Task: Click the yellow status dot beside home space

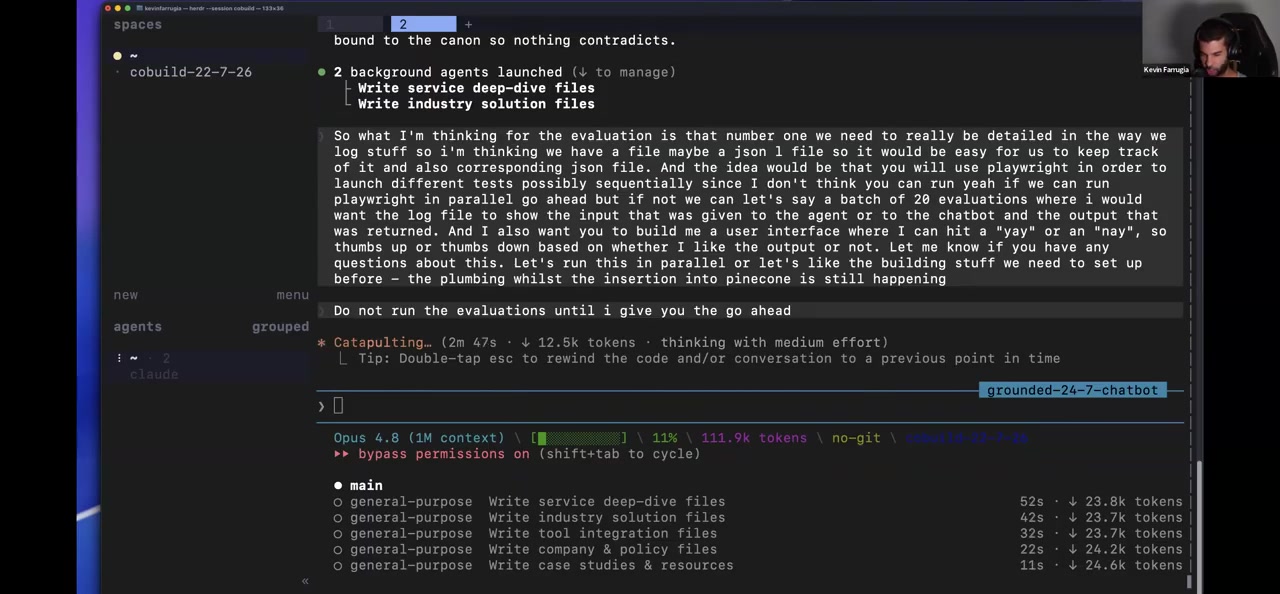Action: (x=117, y=56)
